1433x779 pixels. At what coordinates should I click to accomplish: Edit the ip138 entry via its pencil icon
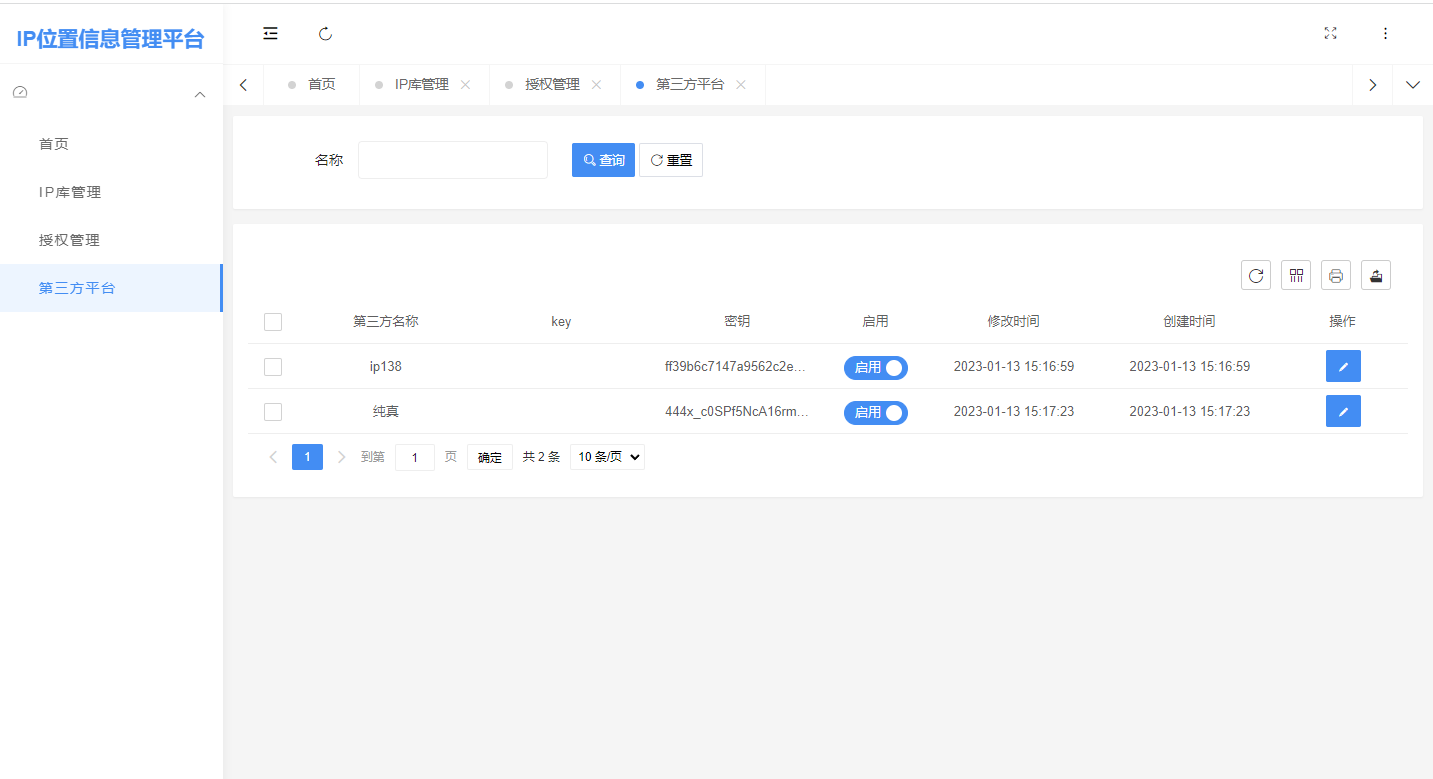pos(1343,366)
